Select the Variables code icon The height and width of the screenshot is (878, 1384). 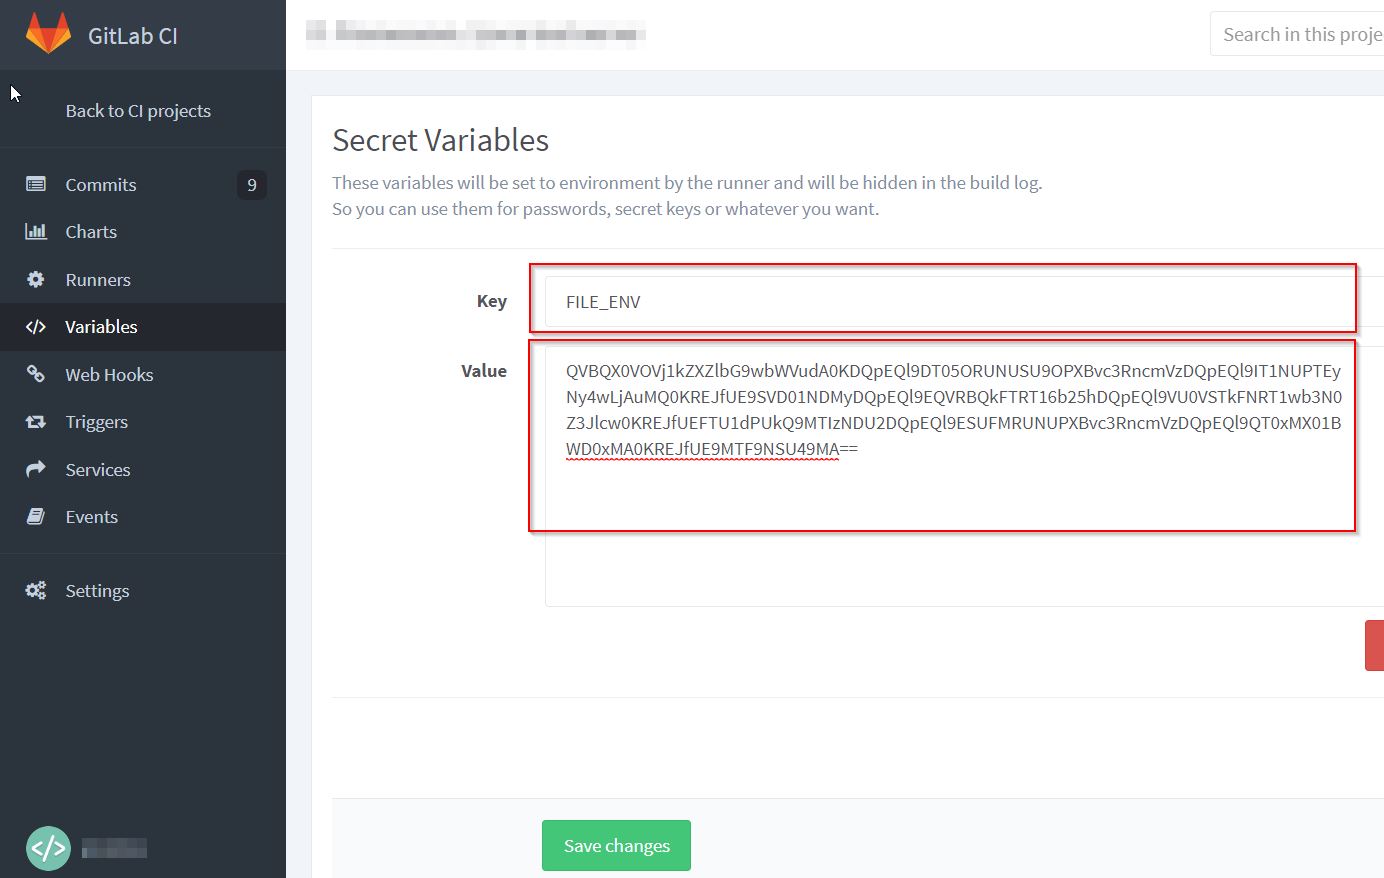point(35,326)
